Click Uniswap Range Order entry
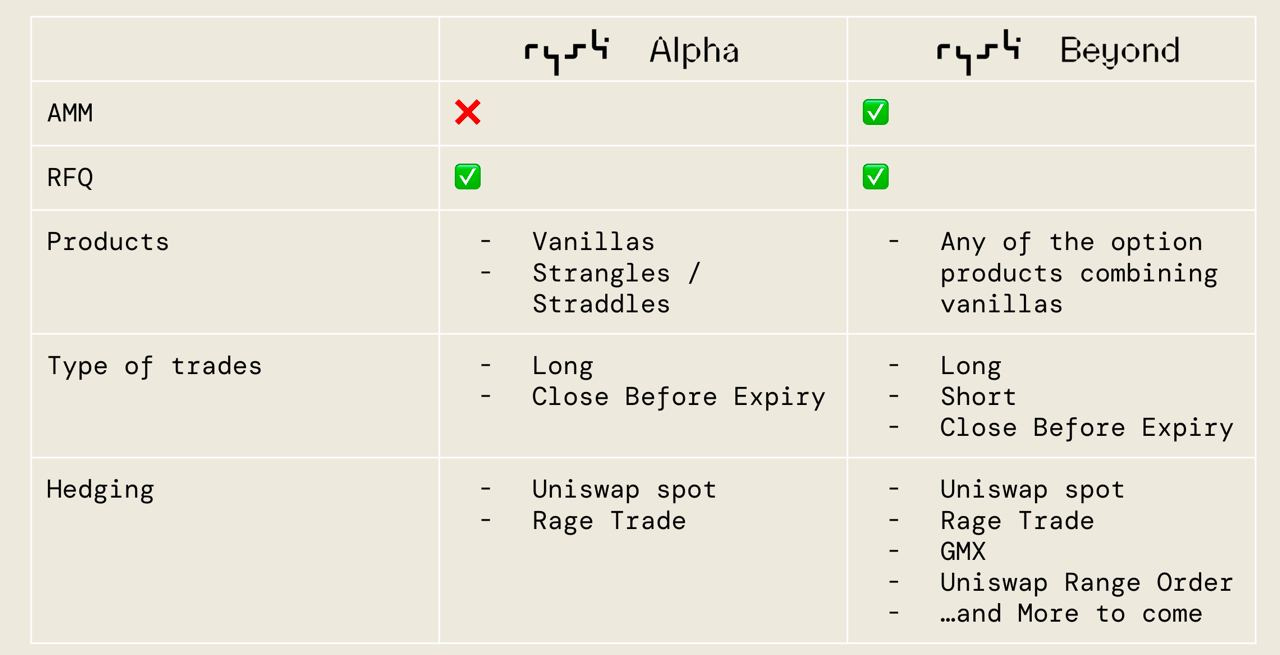The image size is (1280, 655). [x=1086, y=582]
